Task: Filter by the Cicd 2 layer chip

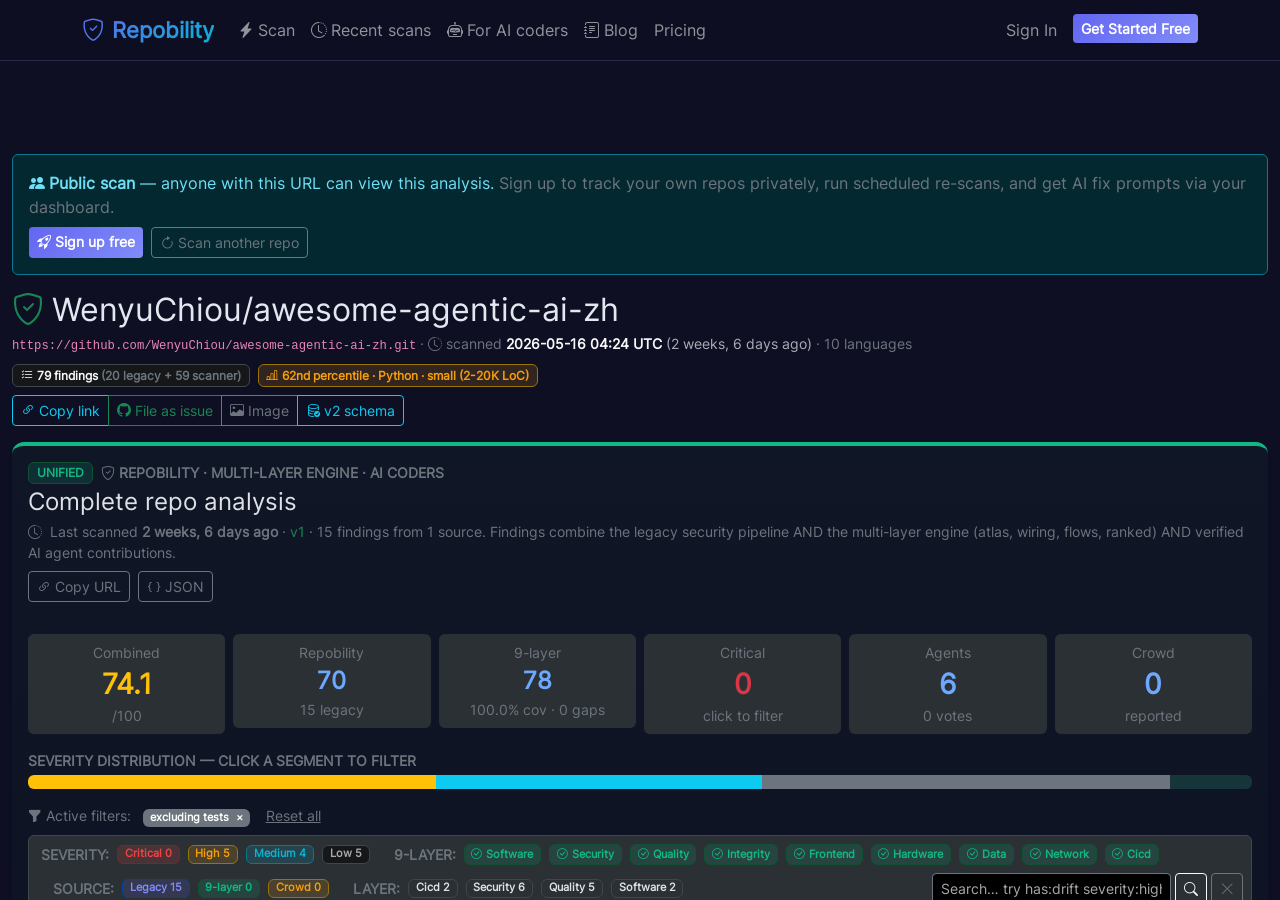Action: pos(433,888)
